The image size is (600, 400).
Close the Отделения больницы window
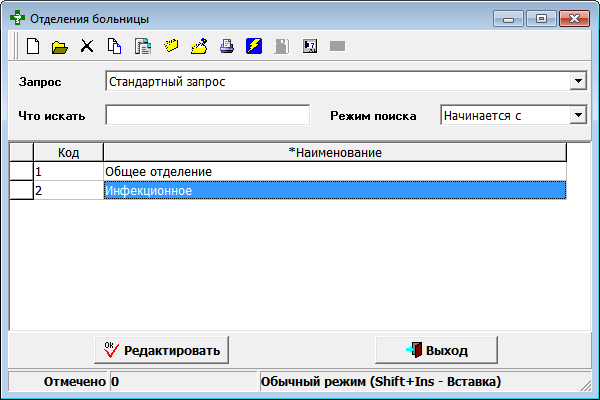coord(574,18)
